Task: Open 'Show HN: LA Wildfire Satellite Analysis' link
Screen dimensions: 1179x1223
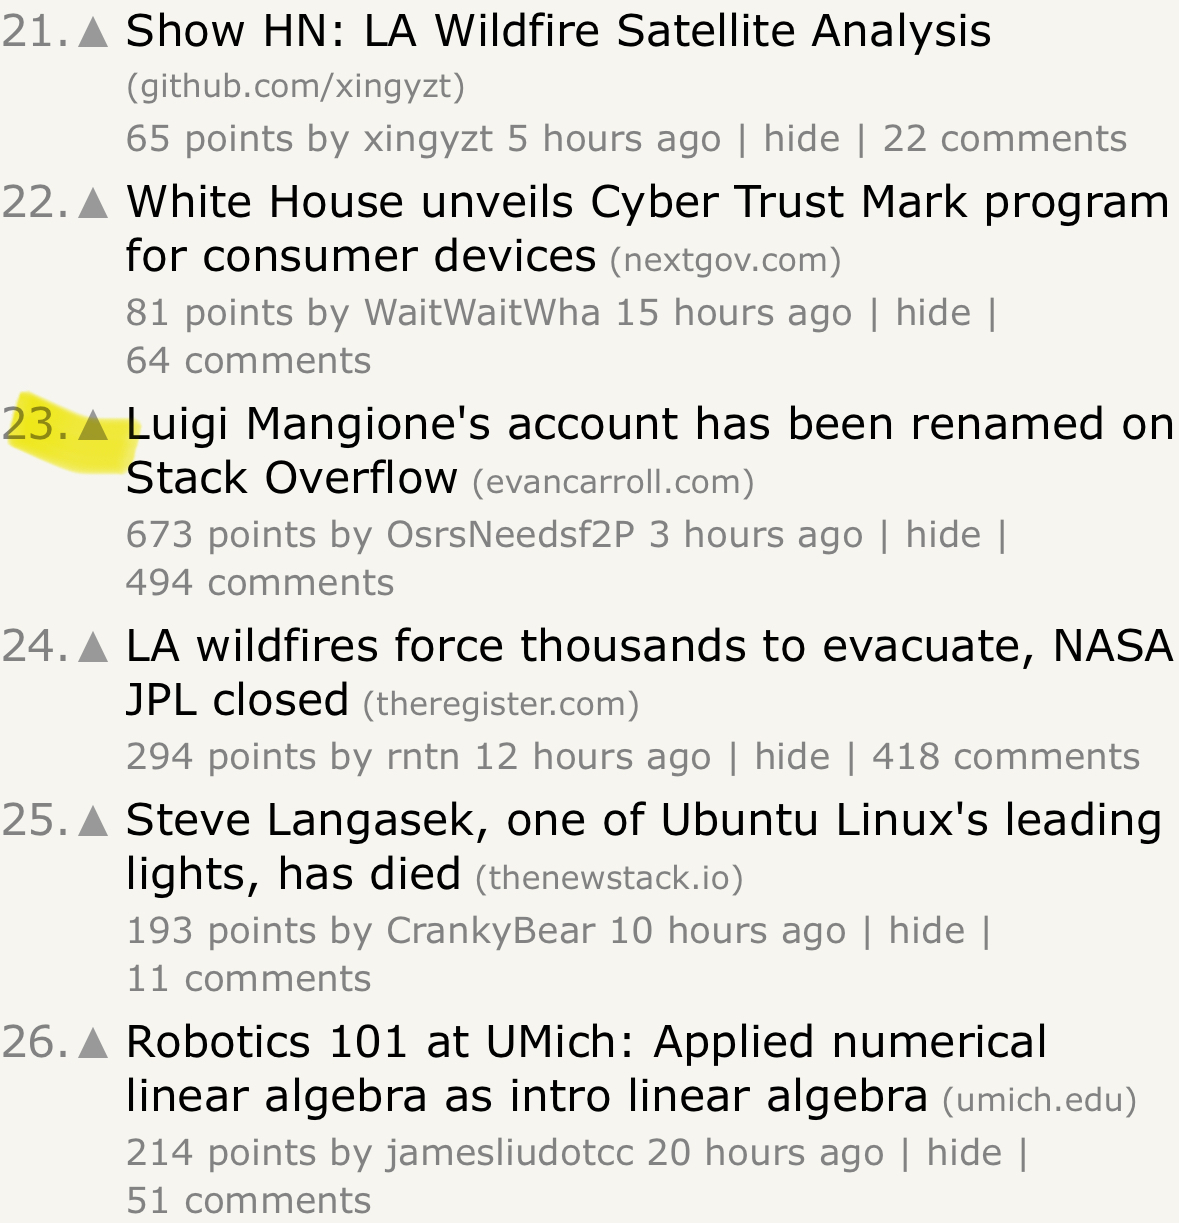Action: pyautogui.click(x=558, y=31)
